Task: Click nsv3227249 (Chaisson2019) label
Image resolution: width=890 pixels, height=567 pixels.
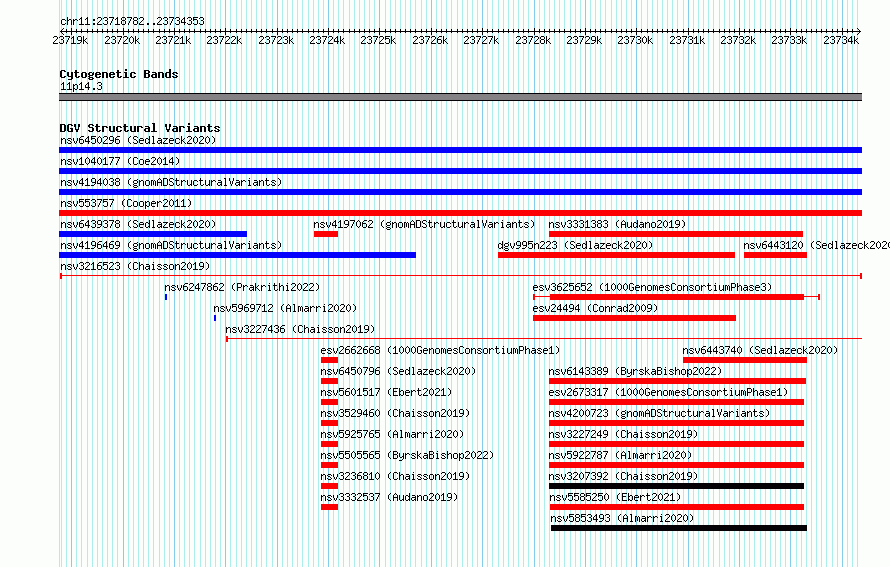Action: (x=623, y=434)
